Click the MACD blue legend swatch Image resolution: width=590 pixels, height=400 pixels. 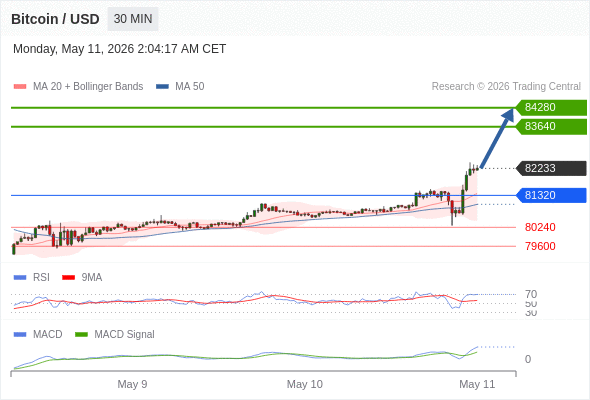(20, 335)
